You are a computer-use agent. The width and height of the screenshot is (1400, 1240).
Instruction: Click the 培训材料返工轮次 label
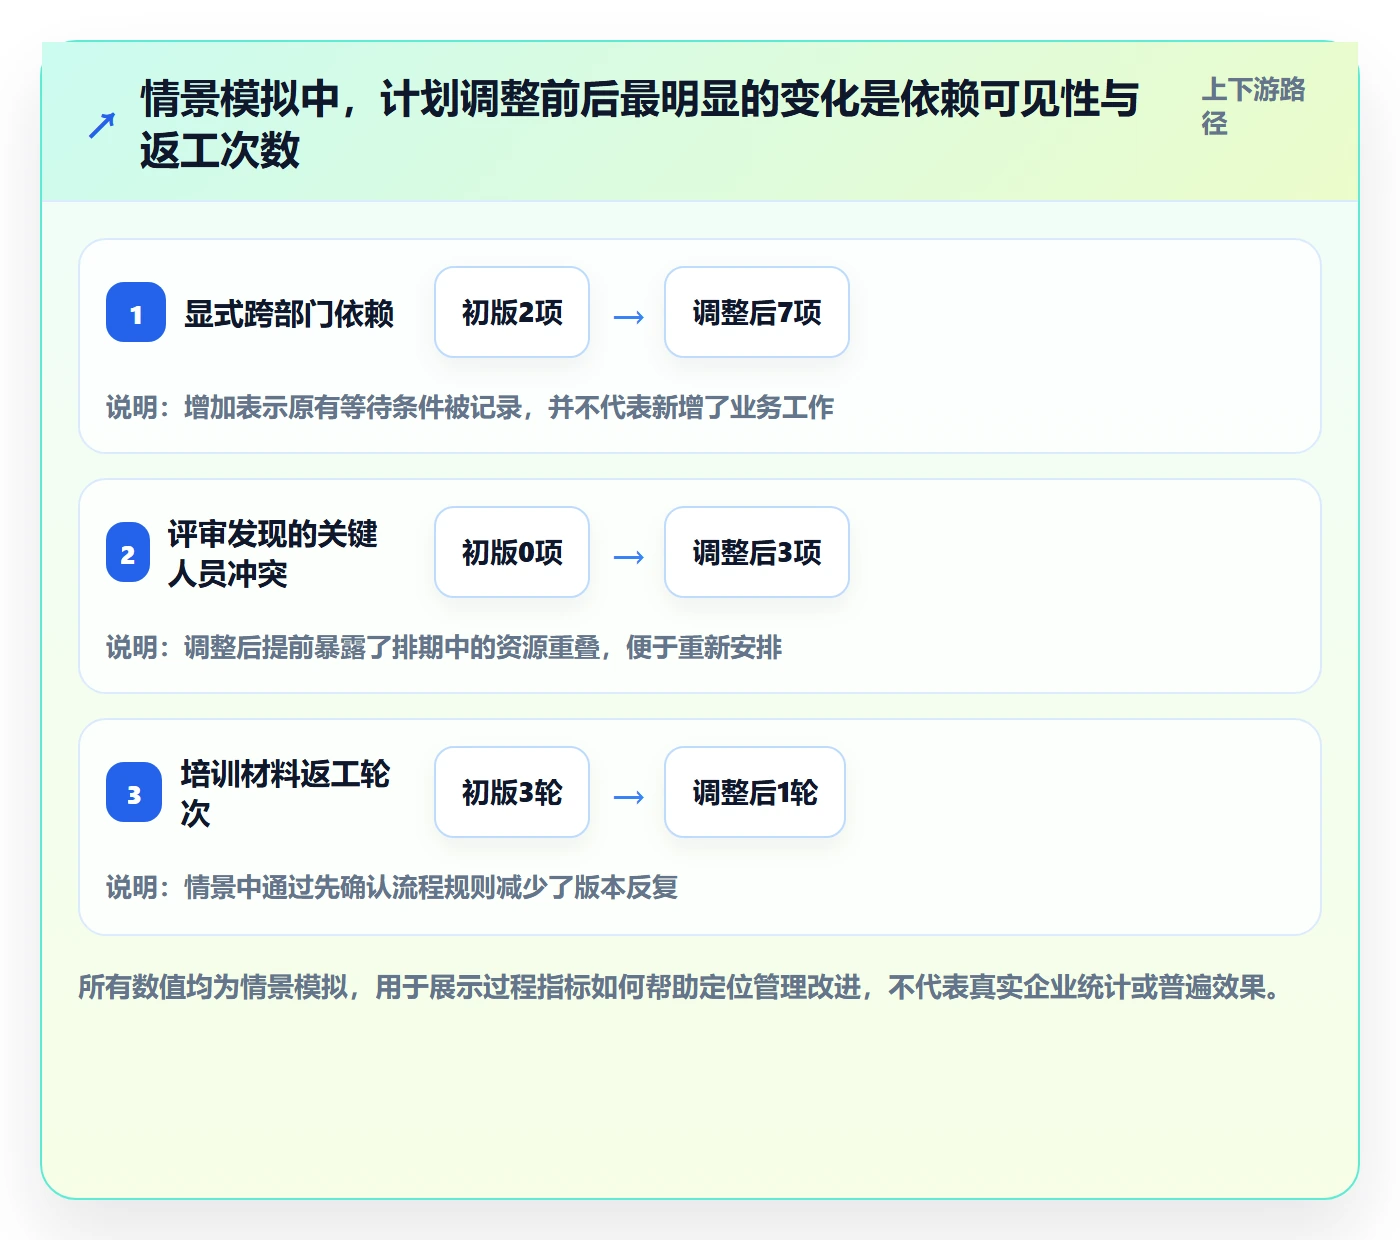coord(285,793)
